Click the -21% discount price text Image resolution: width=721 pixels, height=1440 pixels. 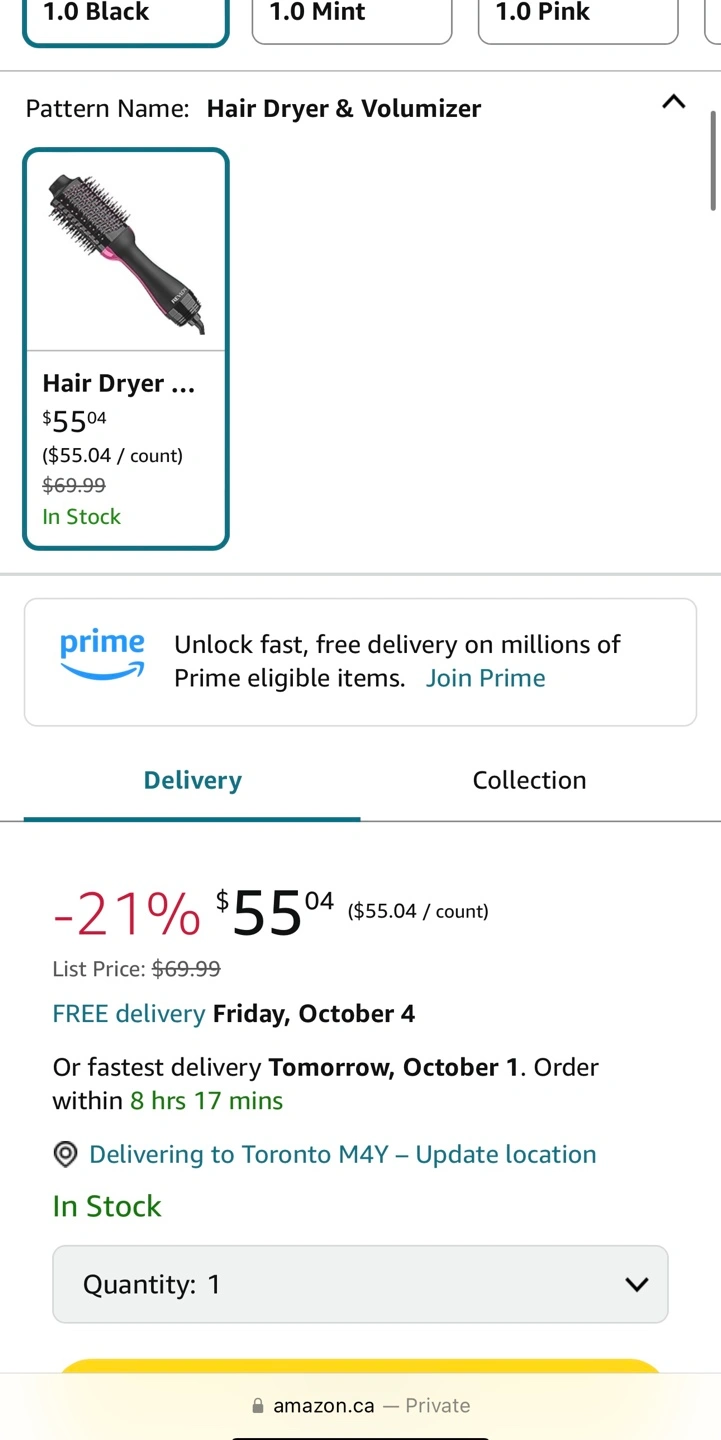[127, 914]
